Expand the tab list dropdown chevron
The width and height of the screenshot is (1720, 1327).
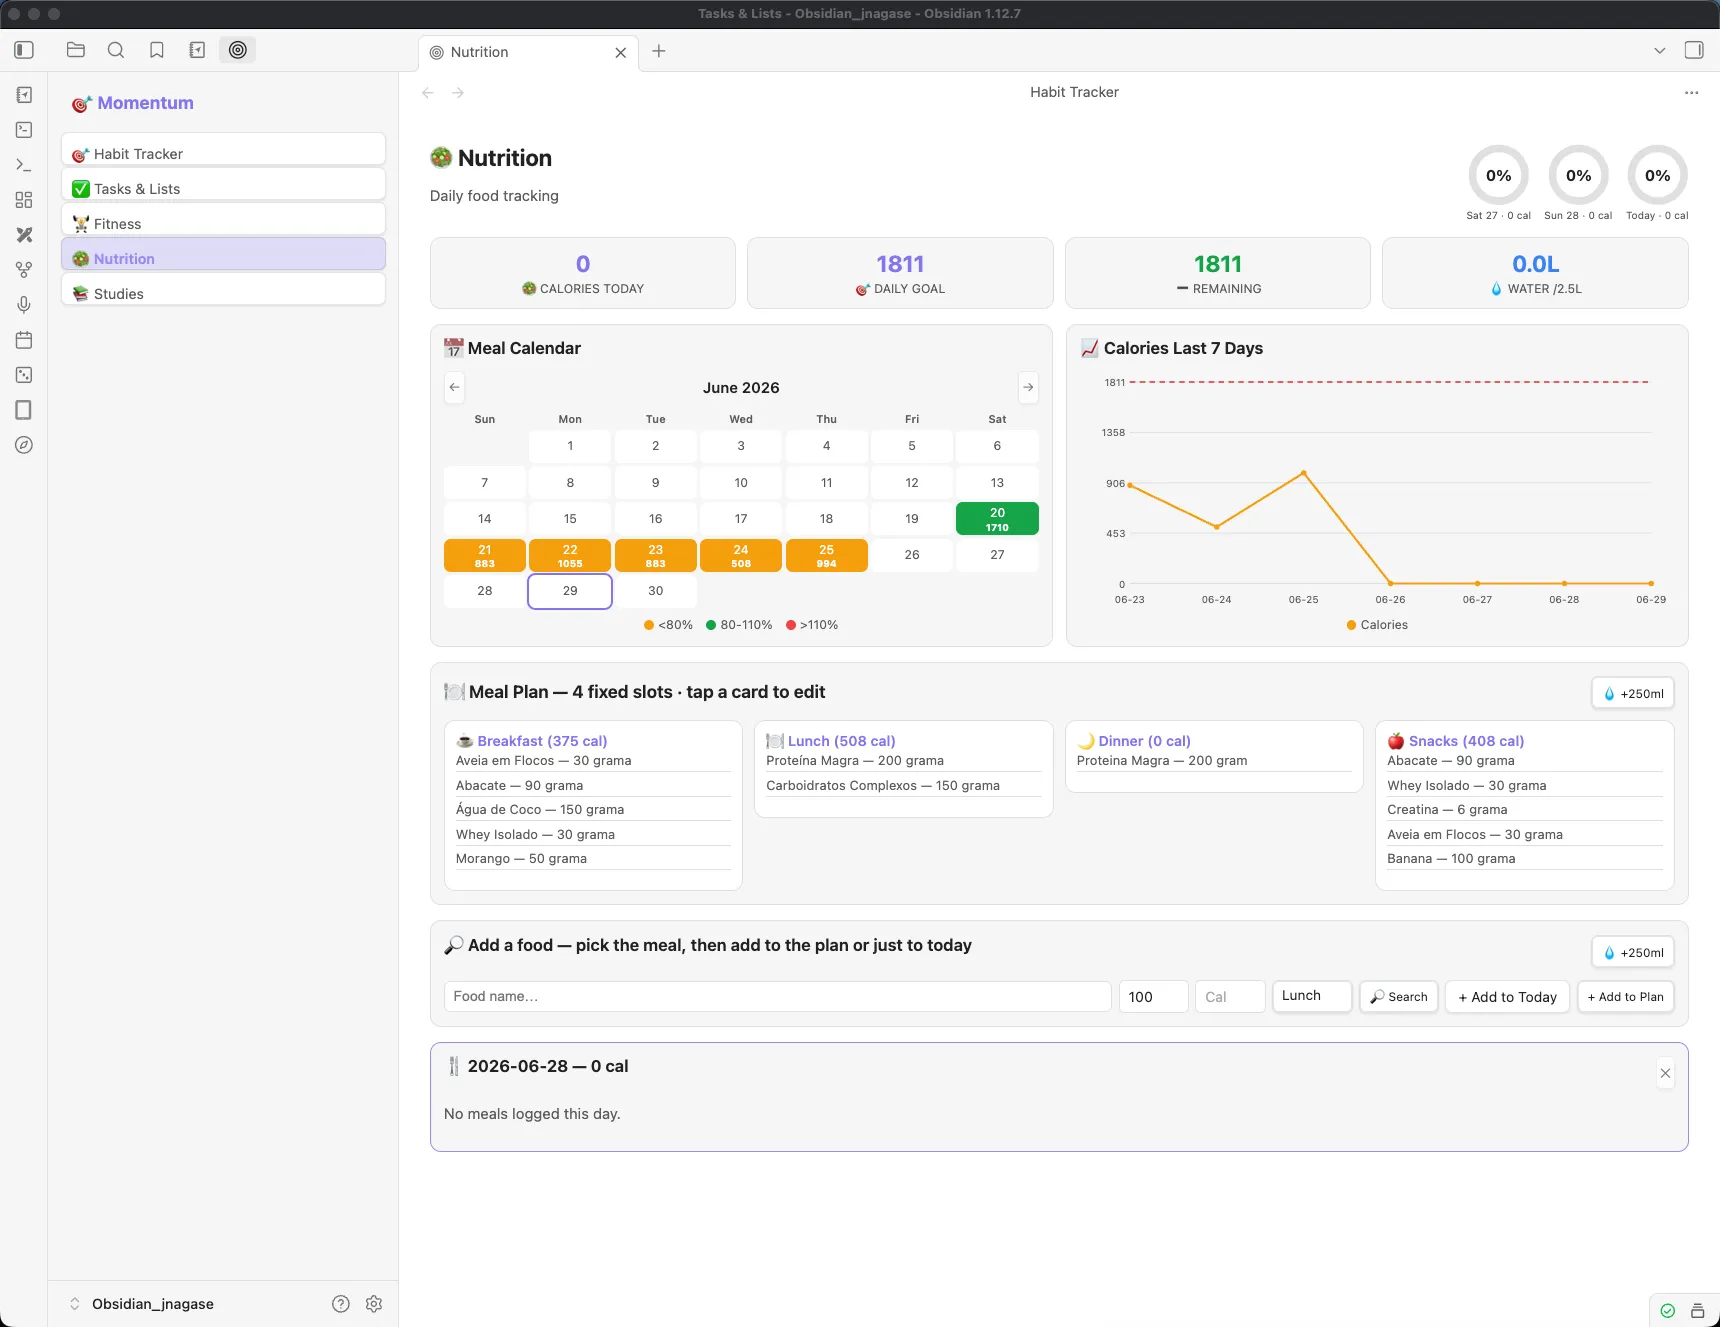(x=1660, y=50)
